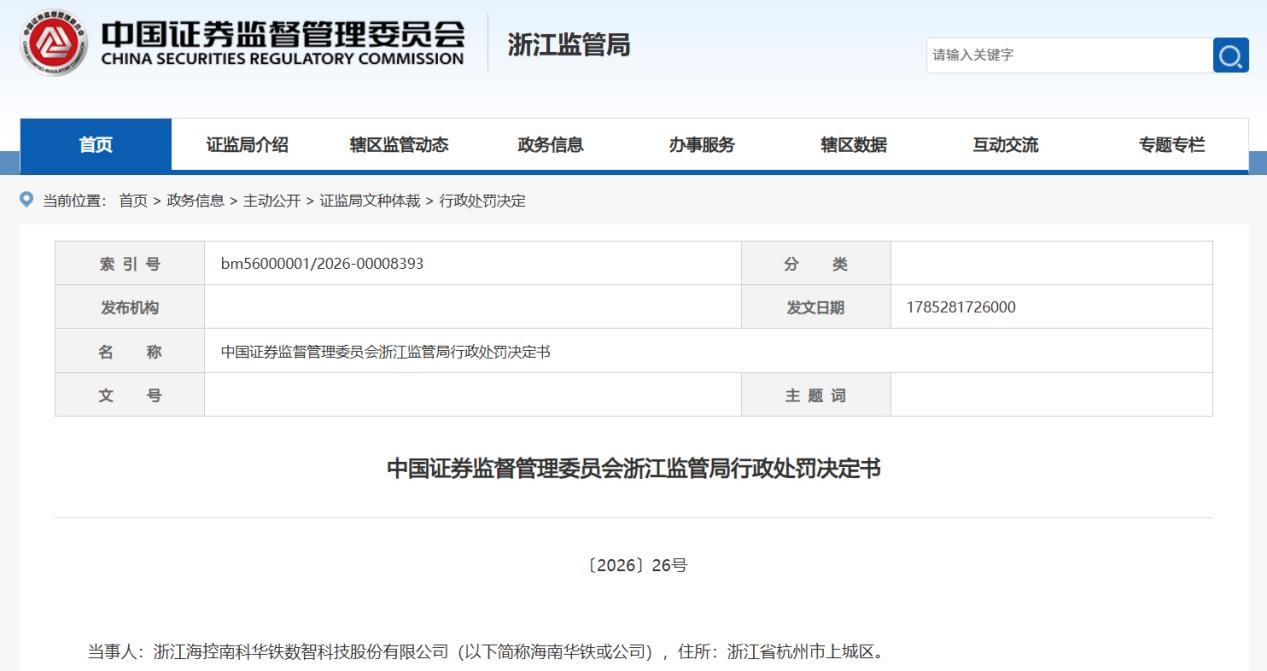Click the 当前位置 breadcrumb label
This screenshot has height=671, width=1267.
coord(74,201)
